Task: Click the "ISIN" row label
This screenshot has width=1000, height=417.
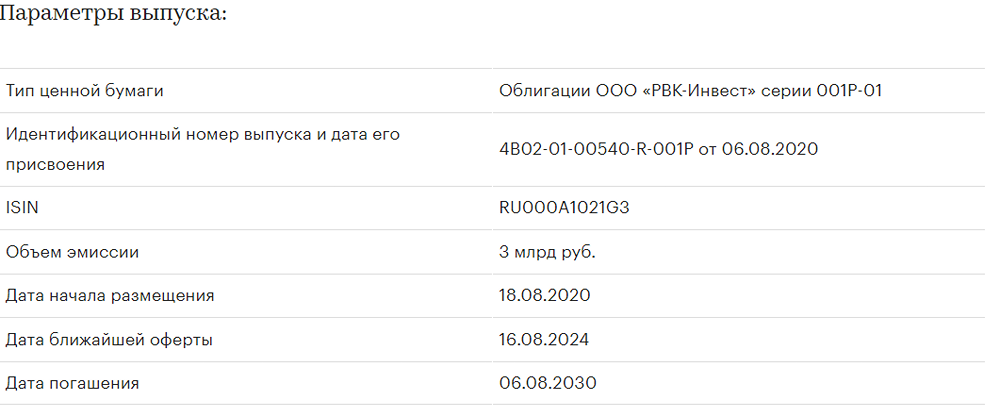Action: point(22,208)
